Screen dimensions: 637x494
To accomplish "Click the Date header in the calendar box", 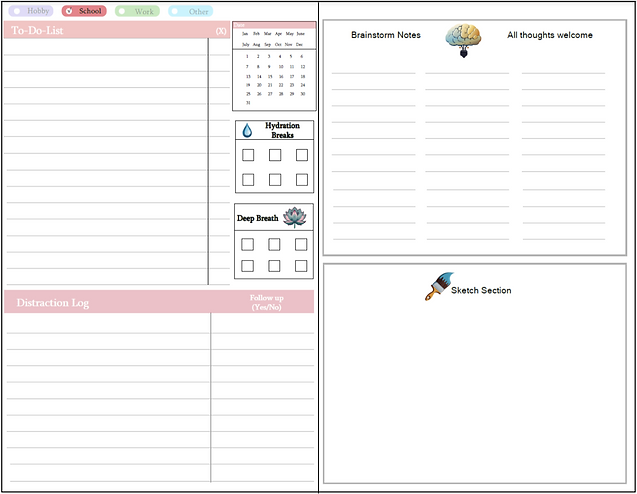I will click(239, 25).
